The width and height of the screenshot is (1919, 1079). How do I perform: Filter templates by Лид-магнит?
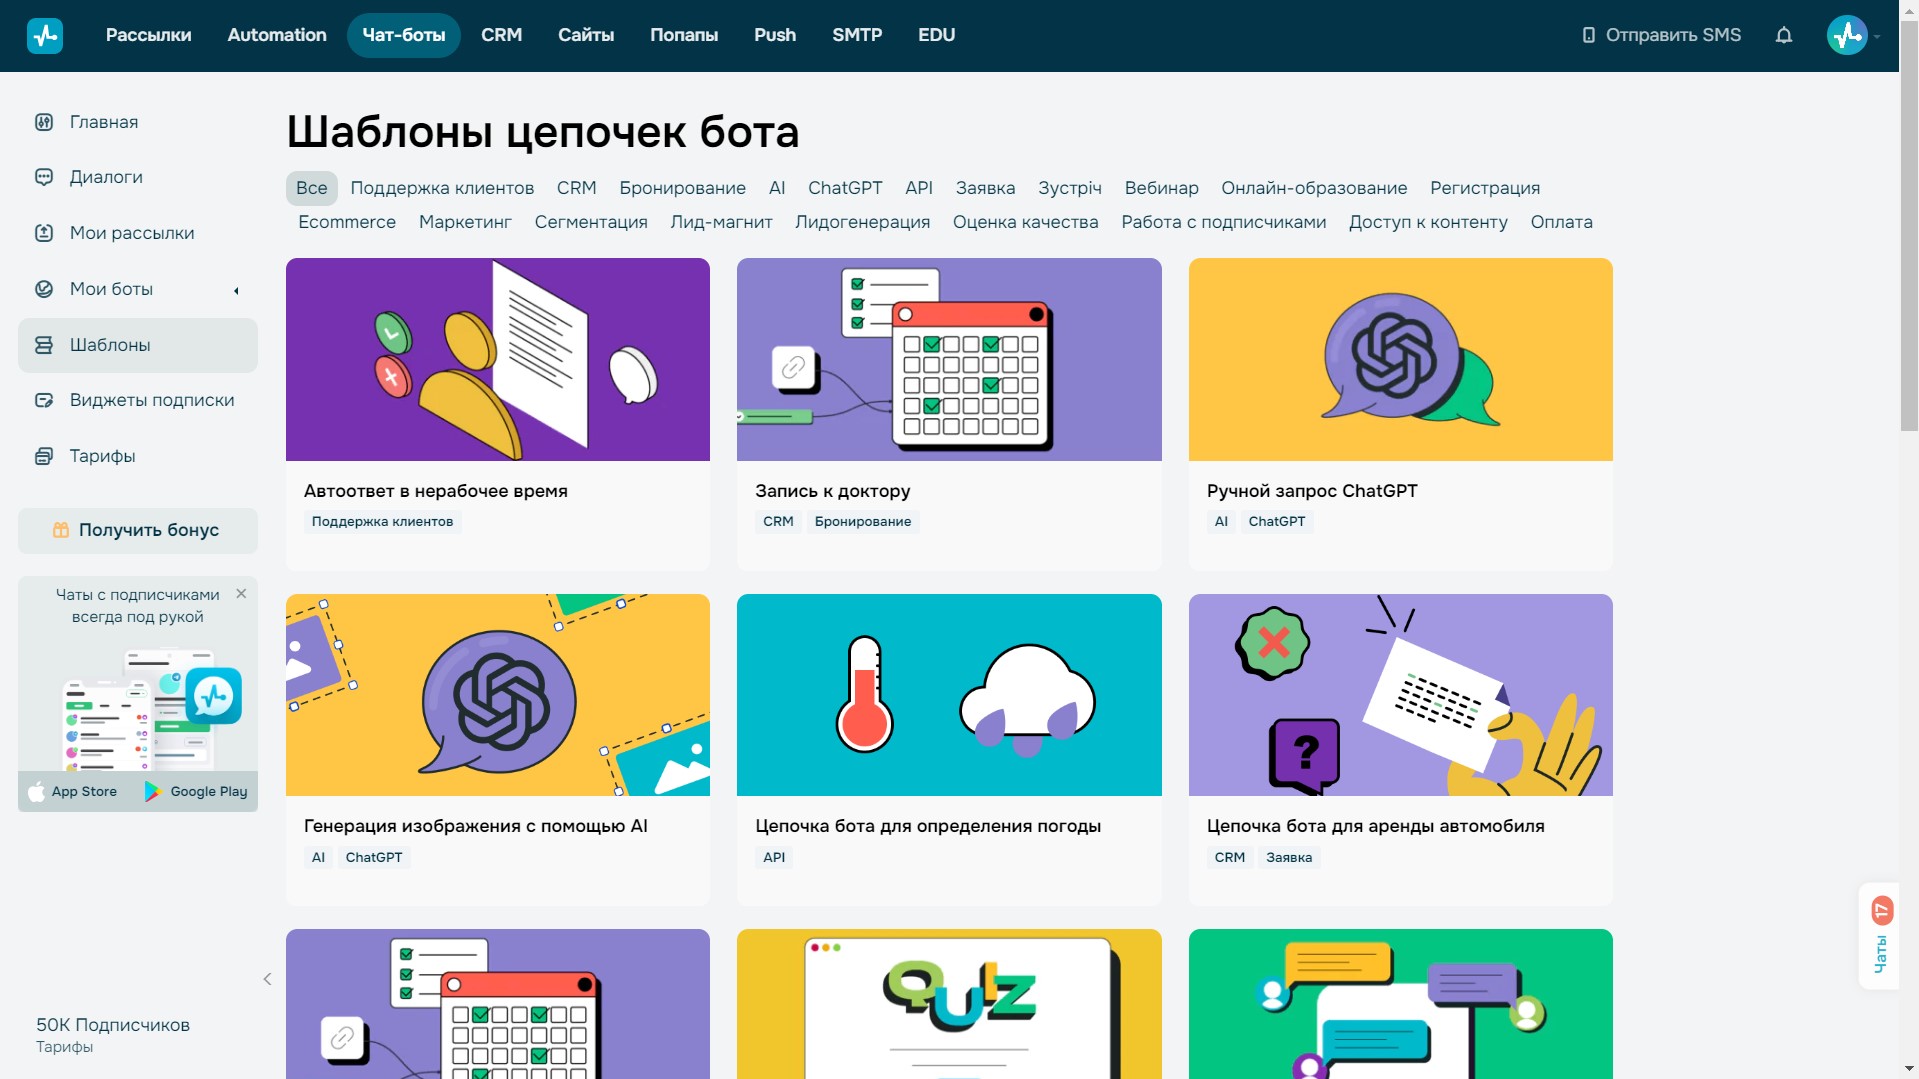[x=721, y=222]
